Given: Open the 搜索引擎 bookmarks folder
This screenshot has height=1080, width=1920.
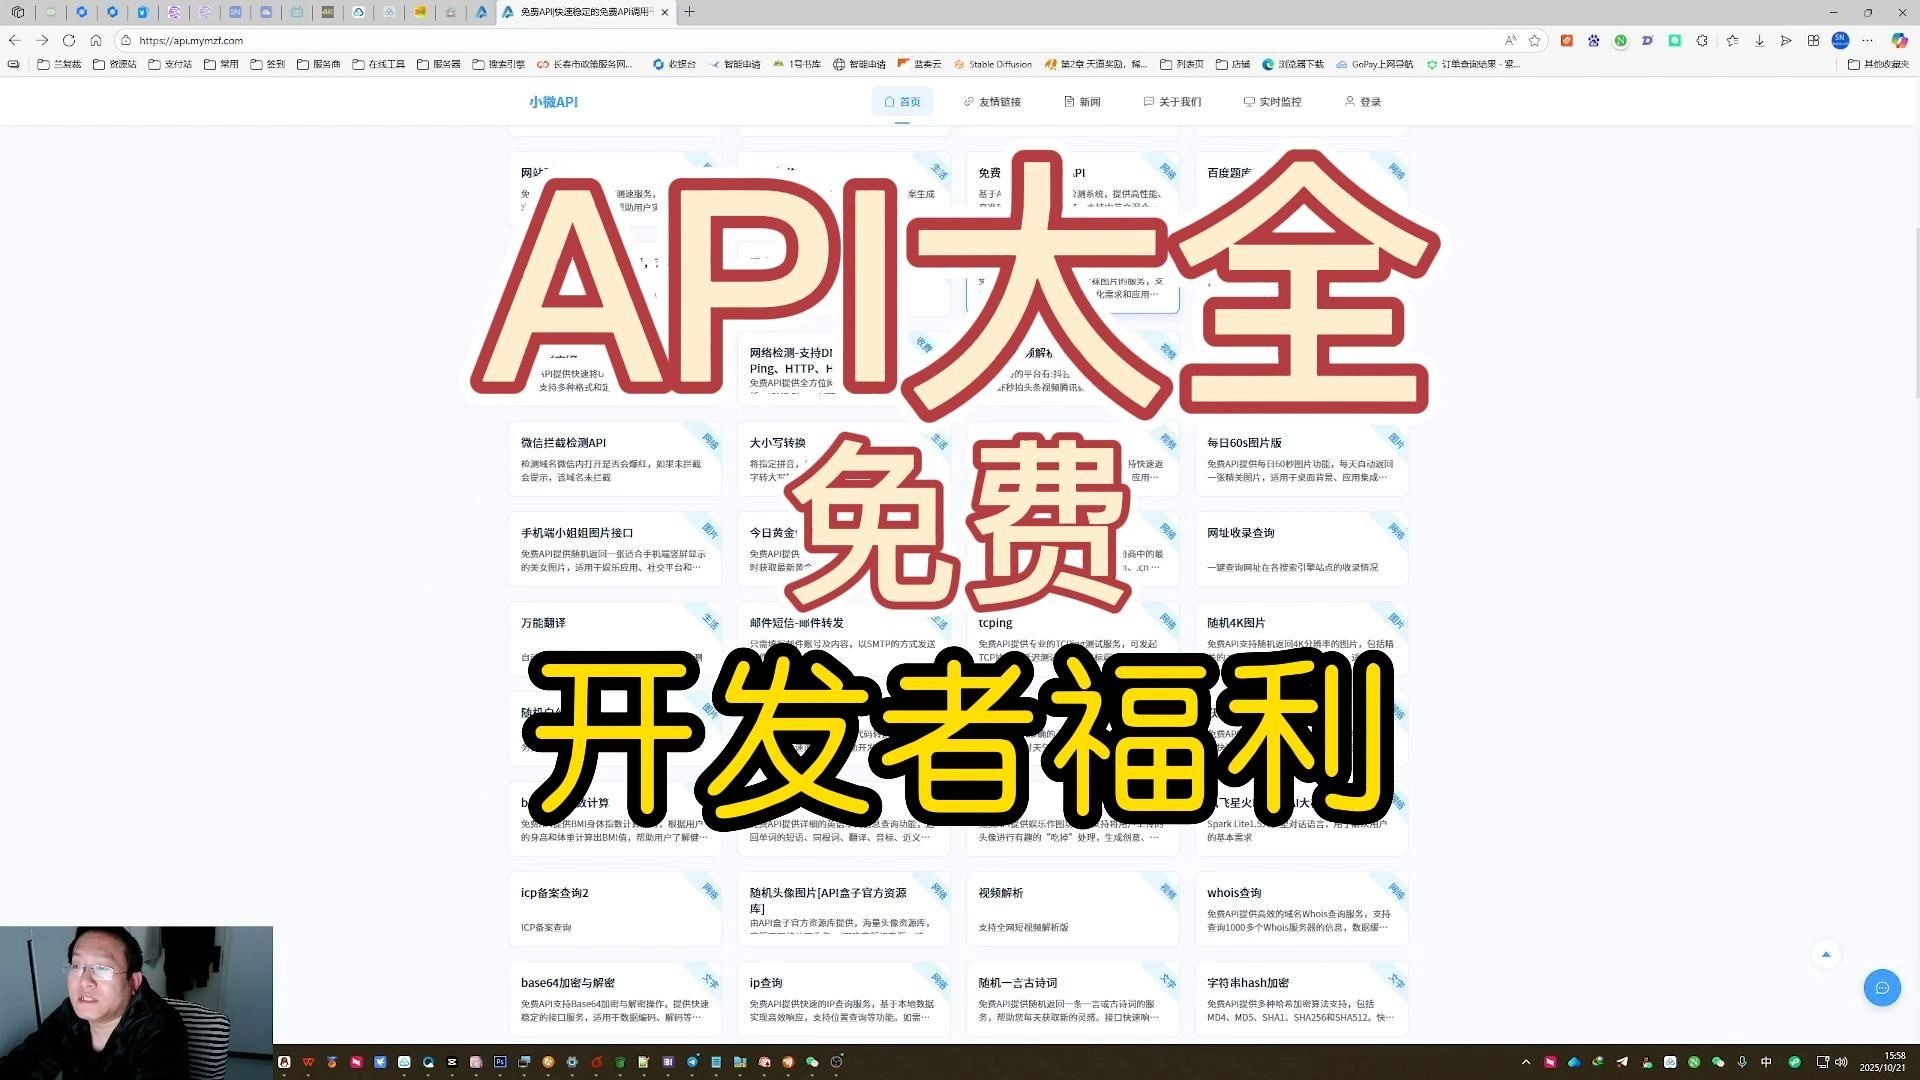Looking at the screenshot, I should (498, 64).
